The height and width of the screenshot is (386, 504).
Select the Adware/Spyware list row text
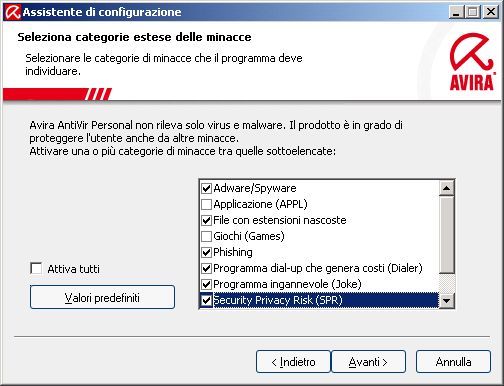255,188
